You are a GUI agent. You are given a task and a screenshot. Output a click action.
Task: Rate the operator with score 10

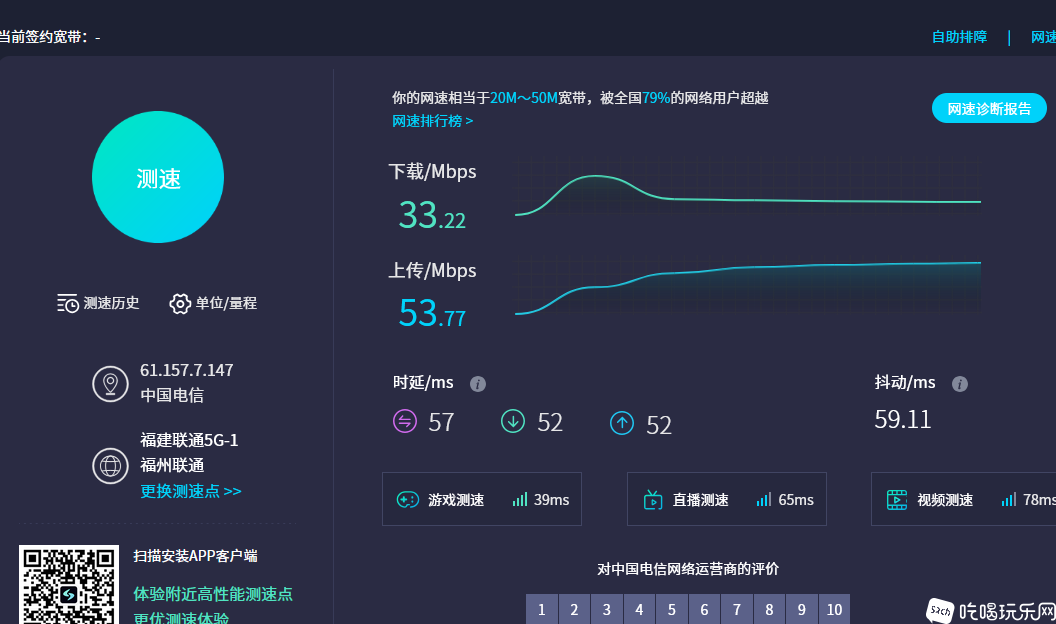pyautogui.click(x=834, y=609)
